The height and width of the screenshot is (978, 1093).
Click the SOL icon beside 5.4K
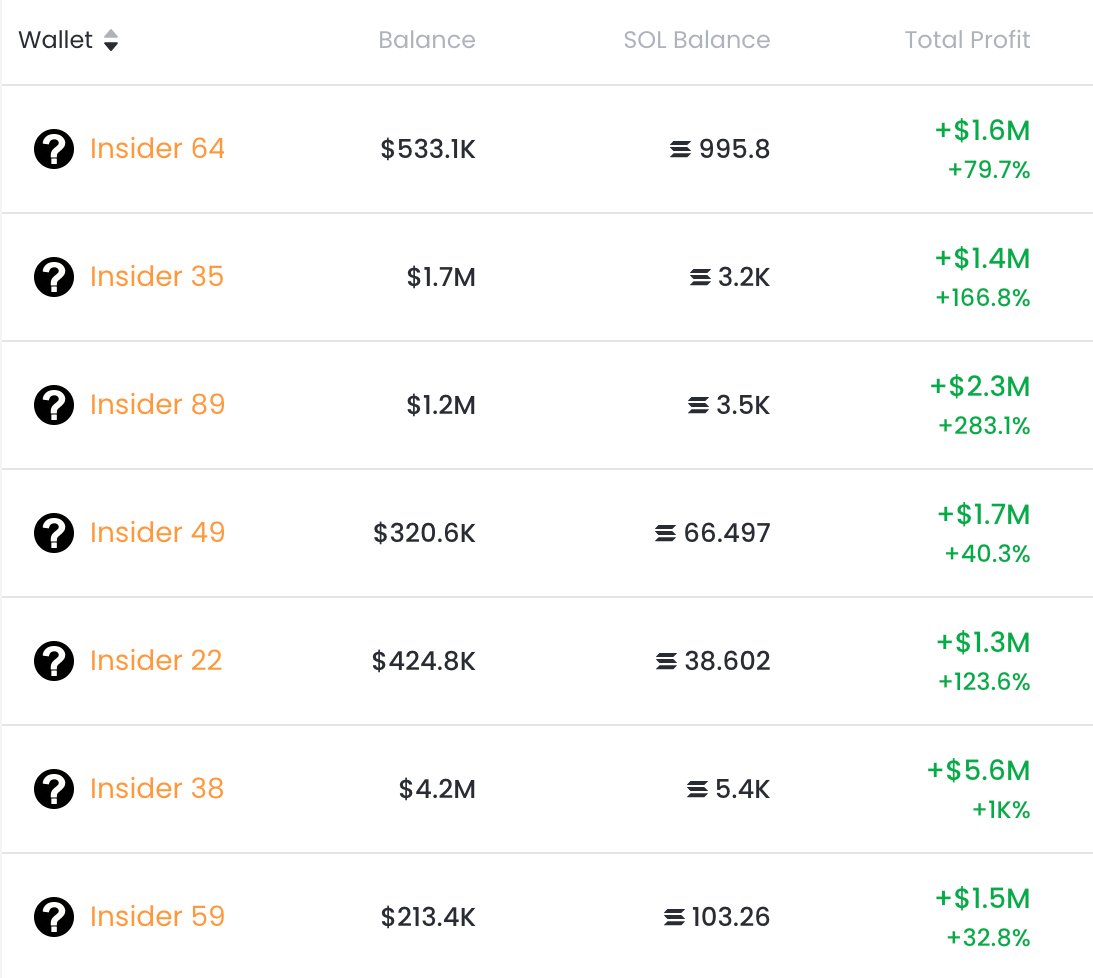[x=697, y=789]
